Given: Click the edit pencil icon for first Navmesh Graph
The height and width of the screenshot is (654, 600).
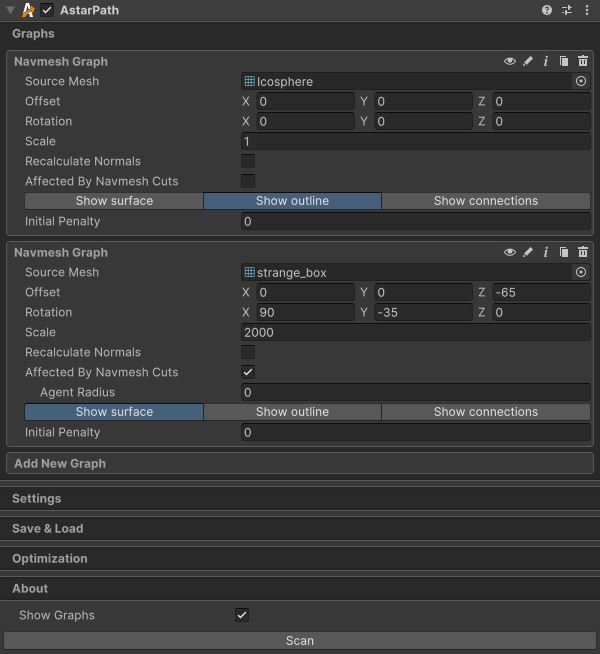Looking at the screenshot, I should 528,62.
